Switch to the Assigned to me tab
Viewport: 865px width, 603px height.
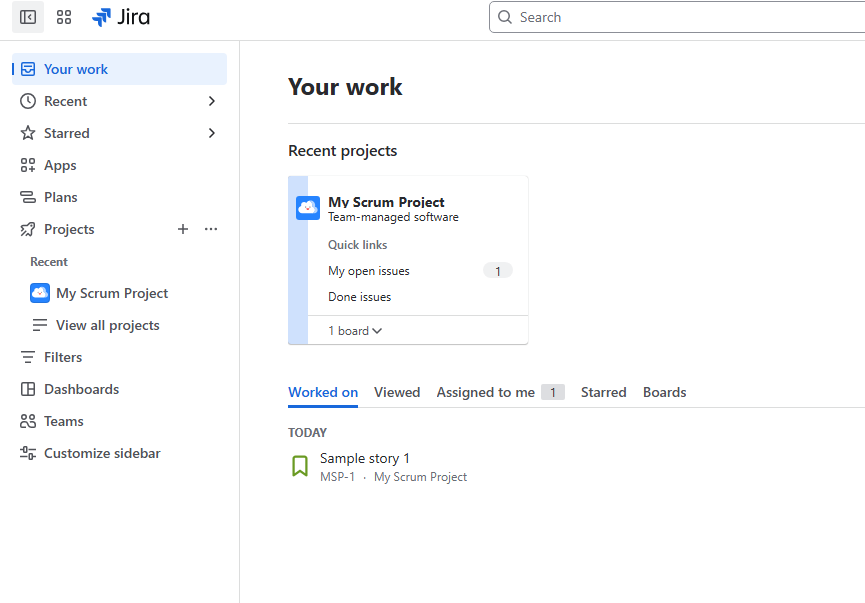485,392
